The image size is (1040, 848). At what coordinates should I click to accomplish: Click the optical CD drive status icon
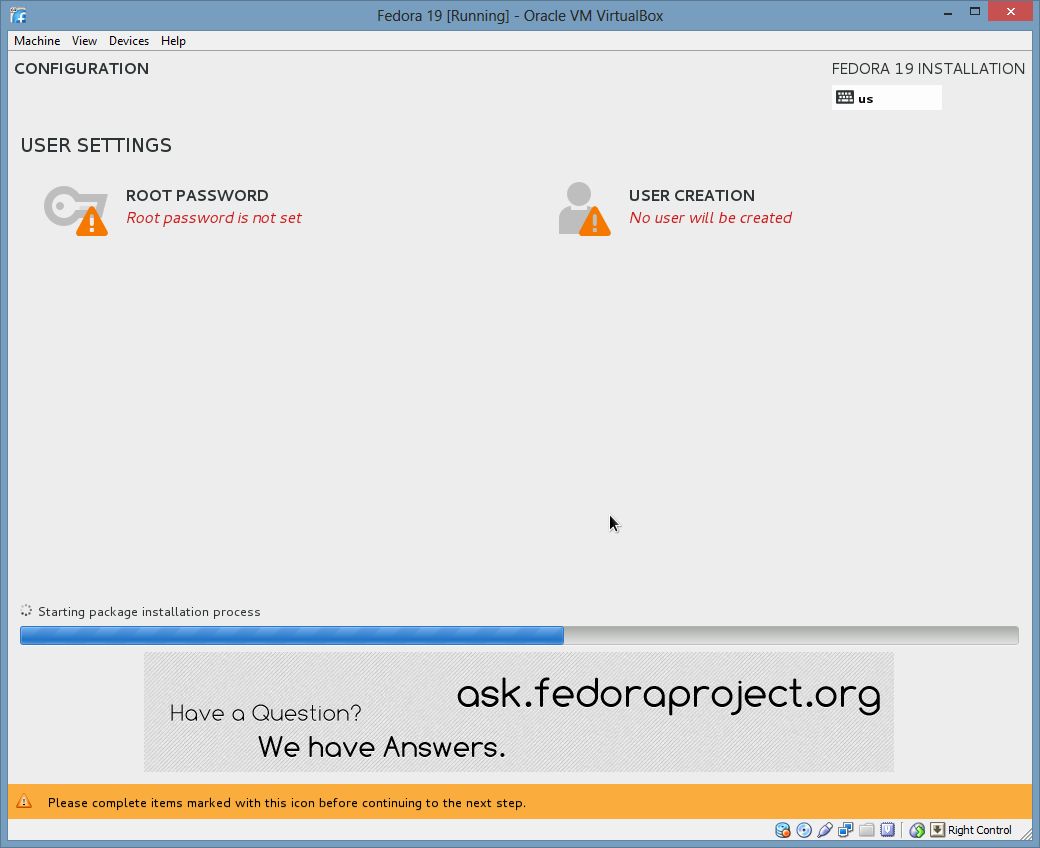[804, 830]
